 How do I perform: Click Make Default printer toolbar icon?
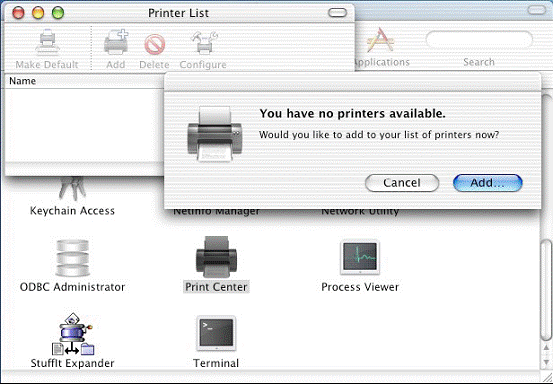[47, 42]
